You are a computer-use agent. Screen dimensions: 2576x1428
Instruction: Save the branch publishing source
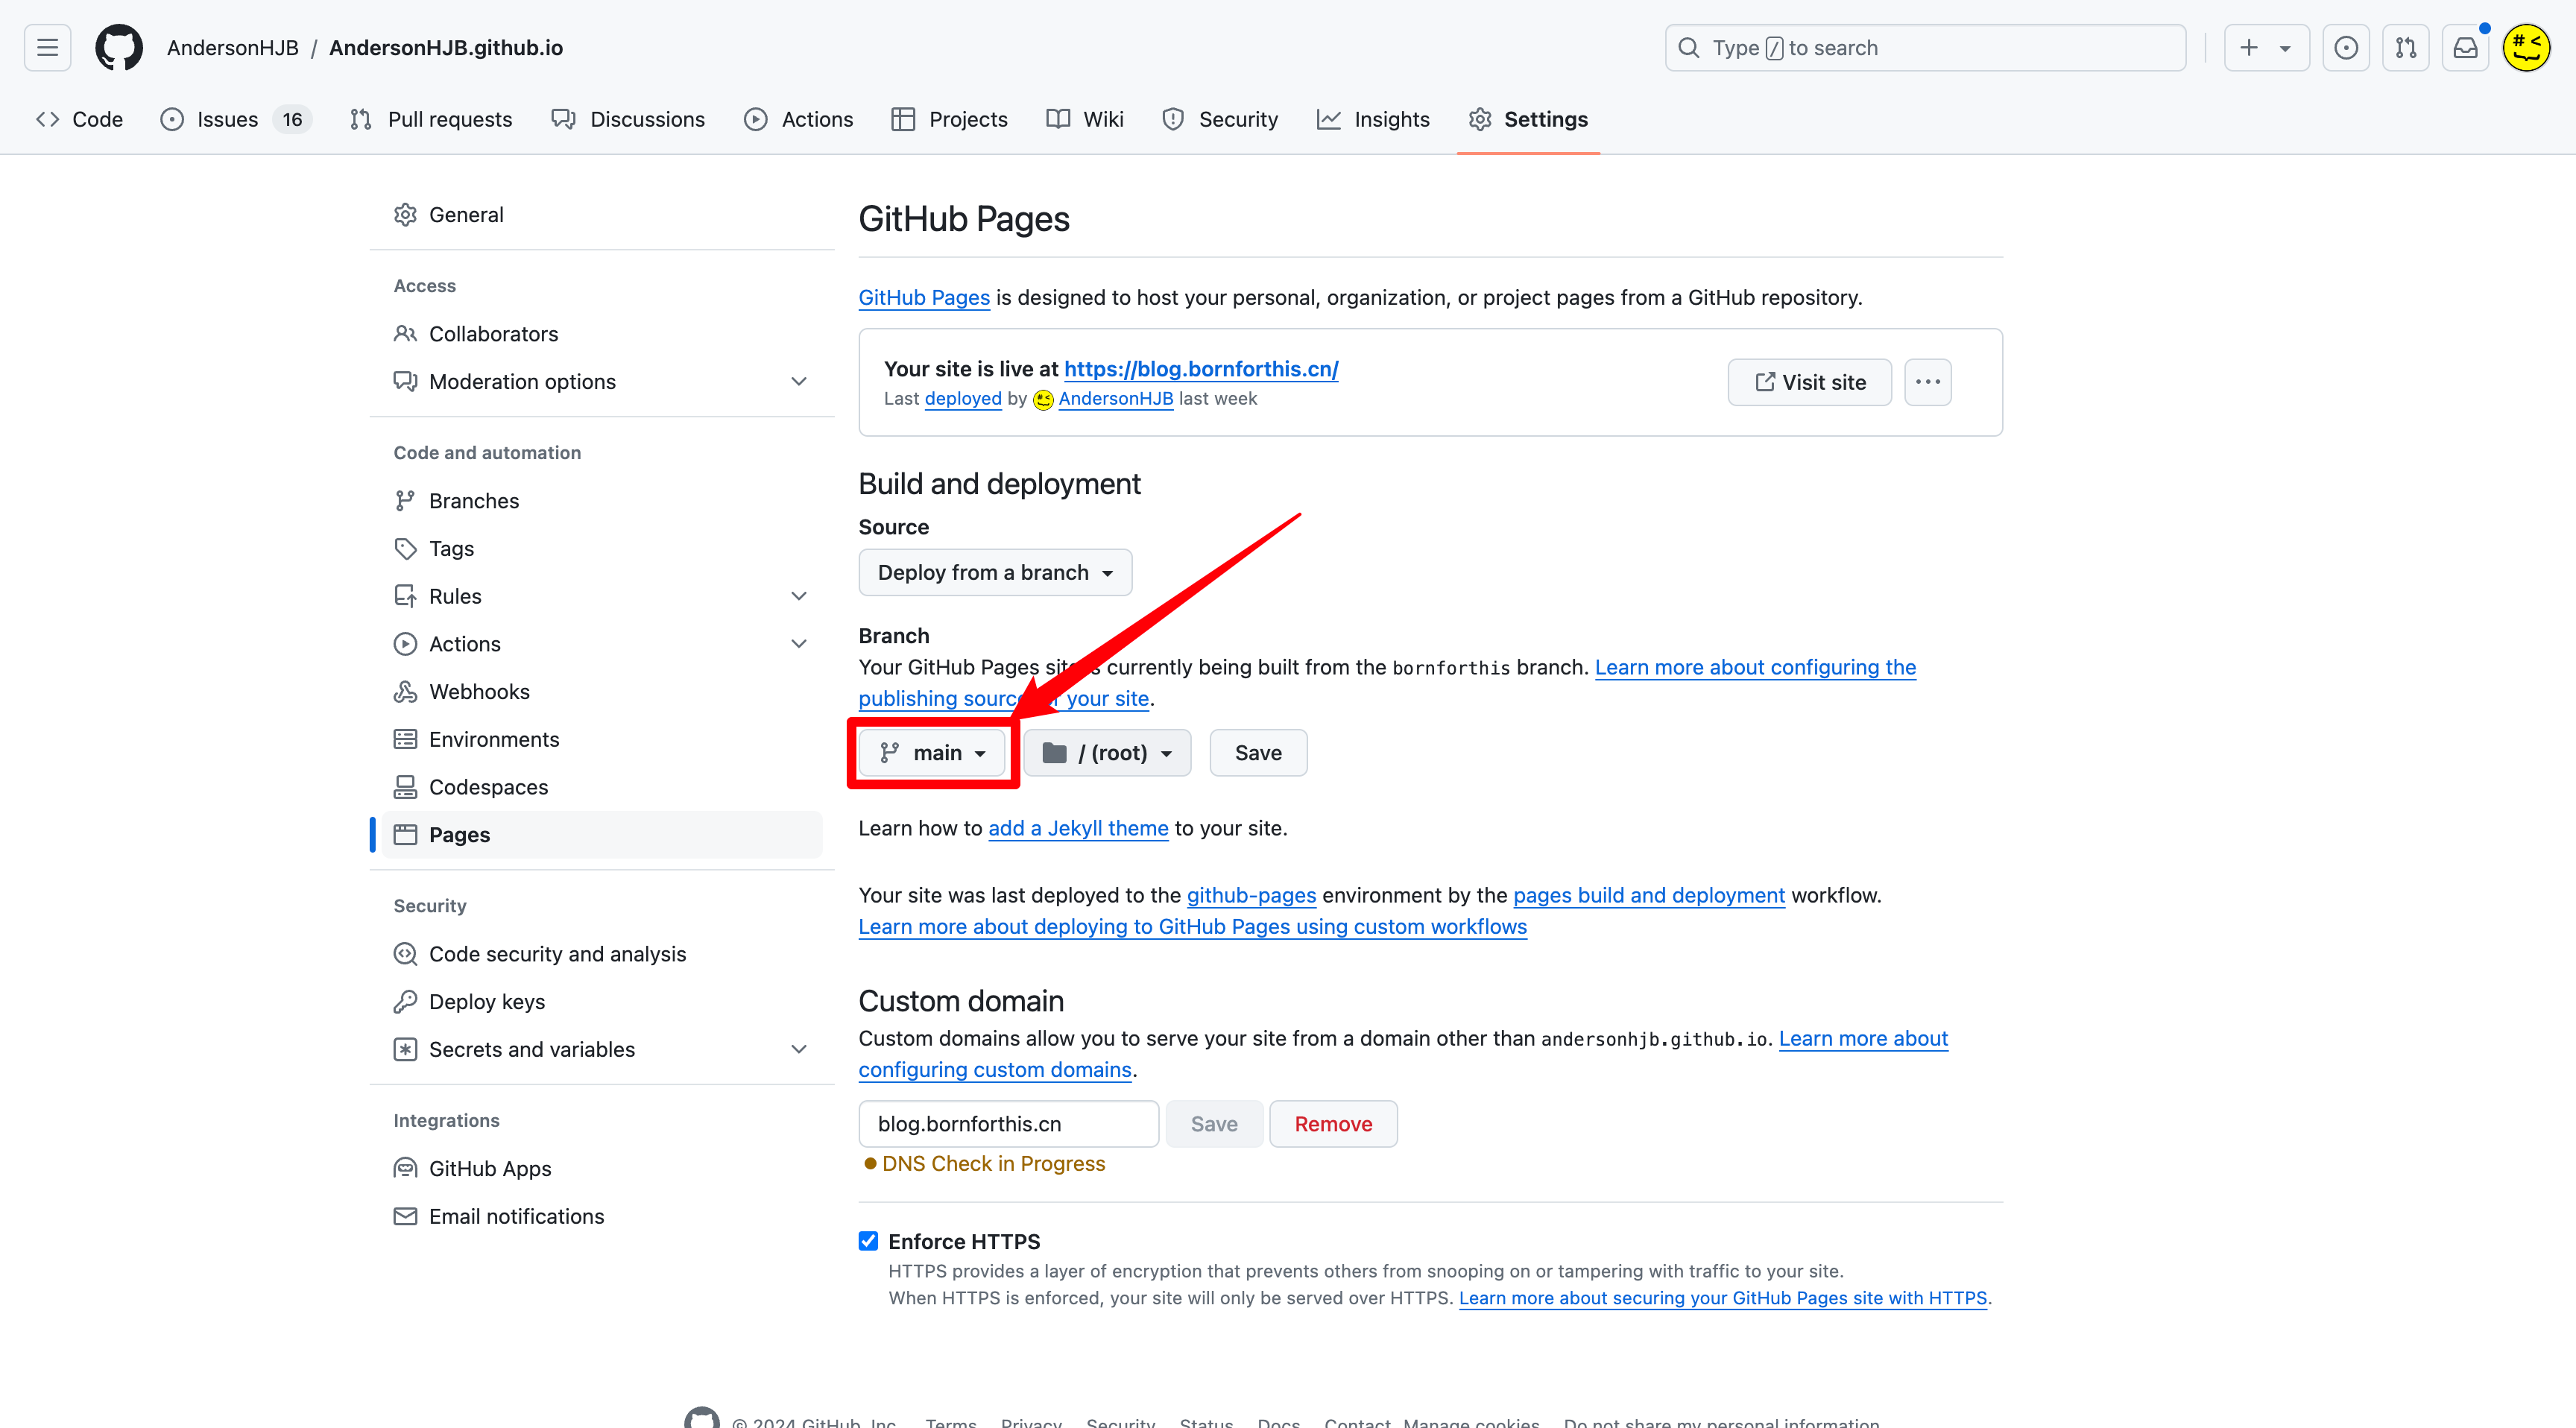pos(1258,753)
